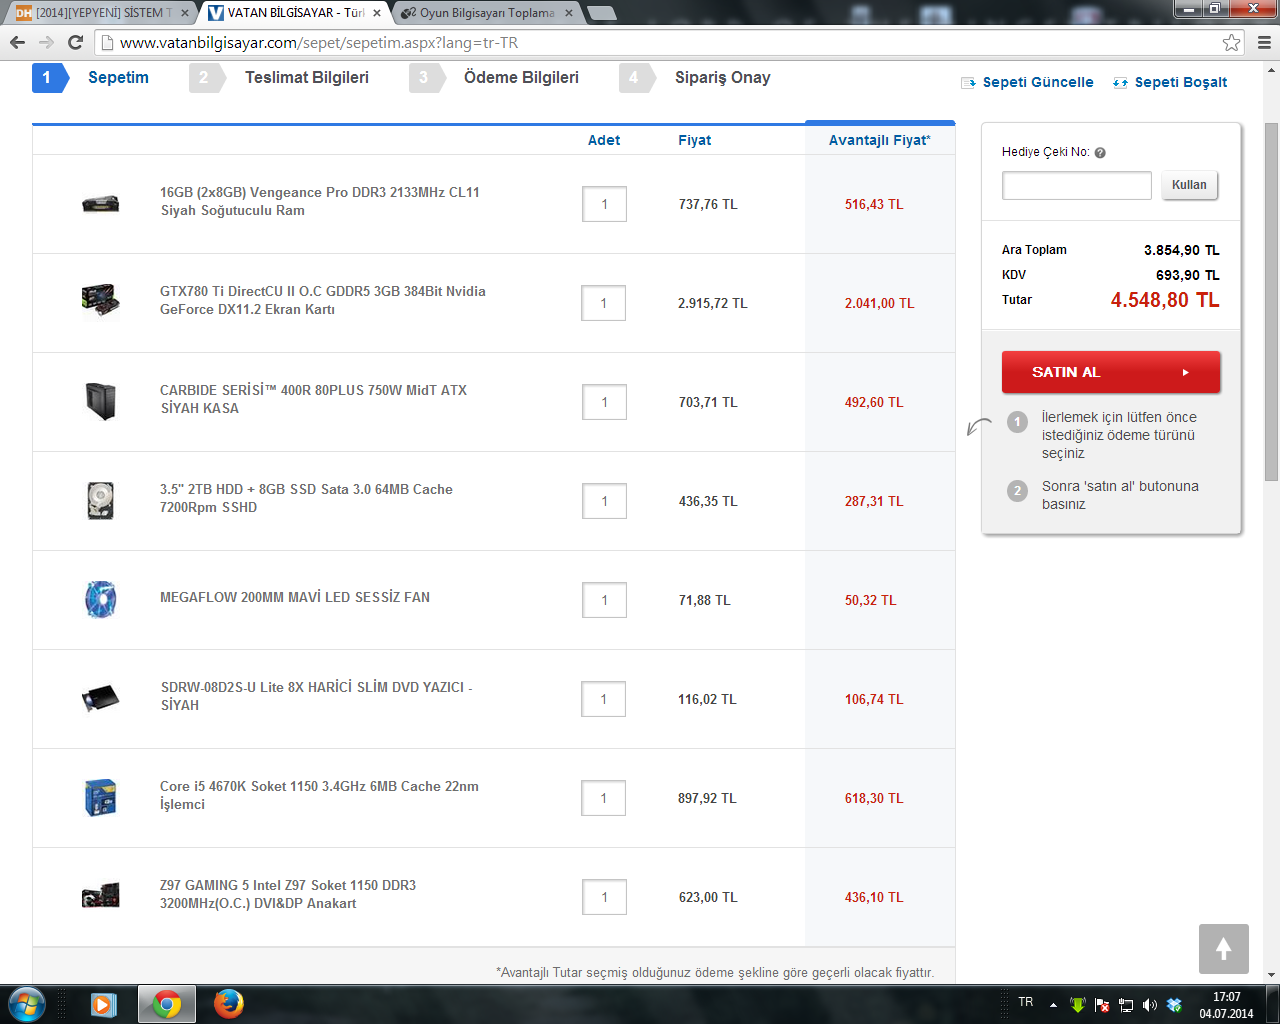Open Firefox from the taskbar
The image size is (1280, 1024).
[228, 1003]
